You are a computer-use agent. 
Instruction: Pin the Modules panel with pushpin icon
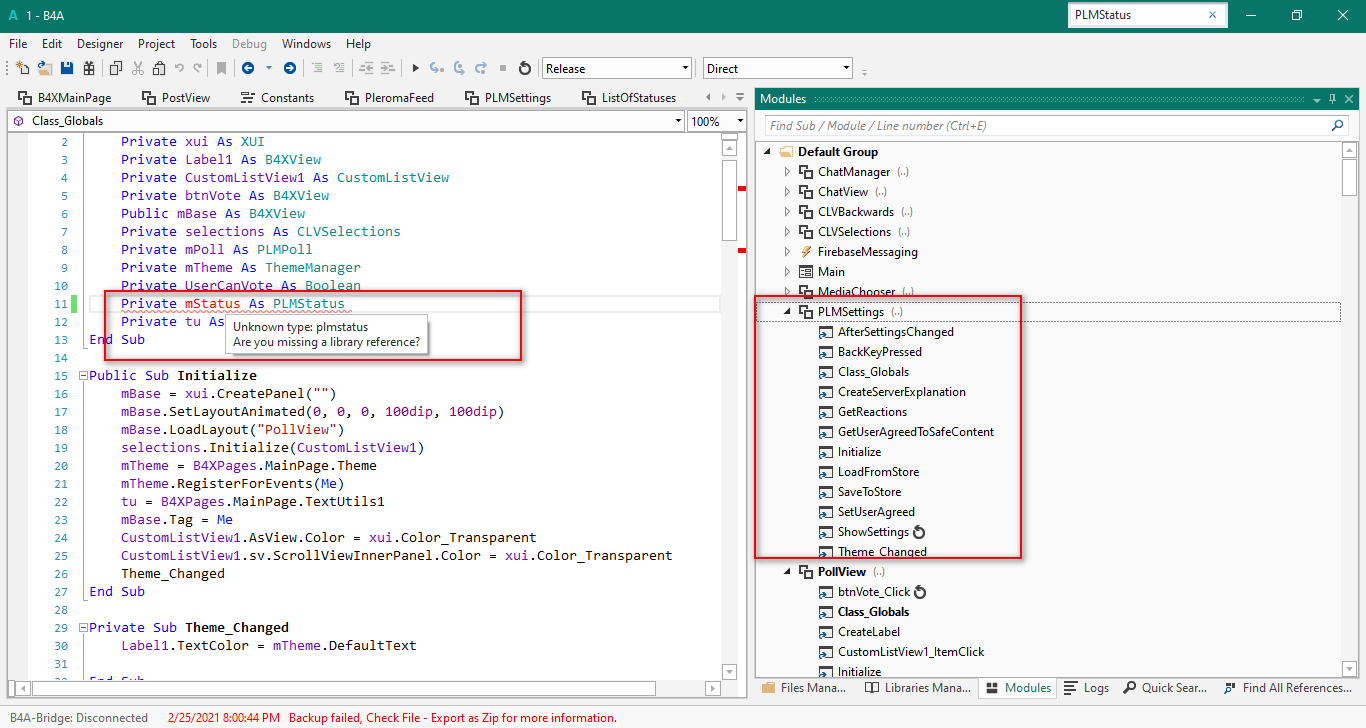pos(1332,98)
